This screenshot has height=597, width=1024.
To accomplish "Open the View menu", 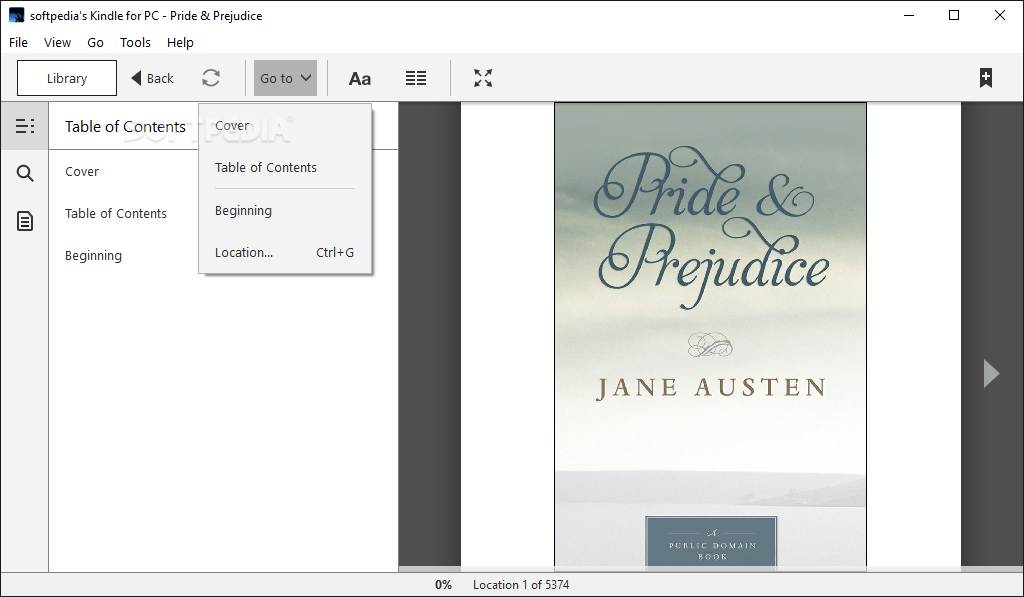I will tap(57, 42).
